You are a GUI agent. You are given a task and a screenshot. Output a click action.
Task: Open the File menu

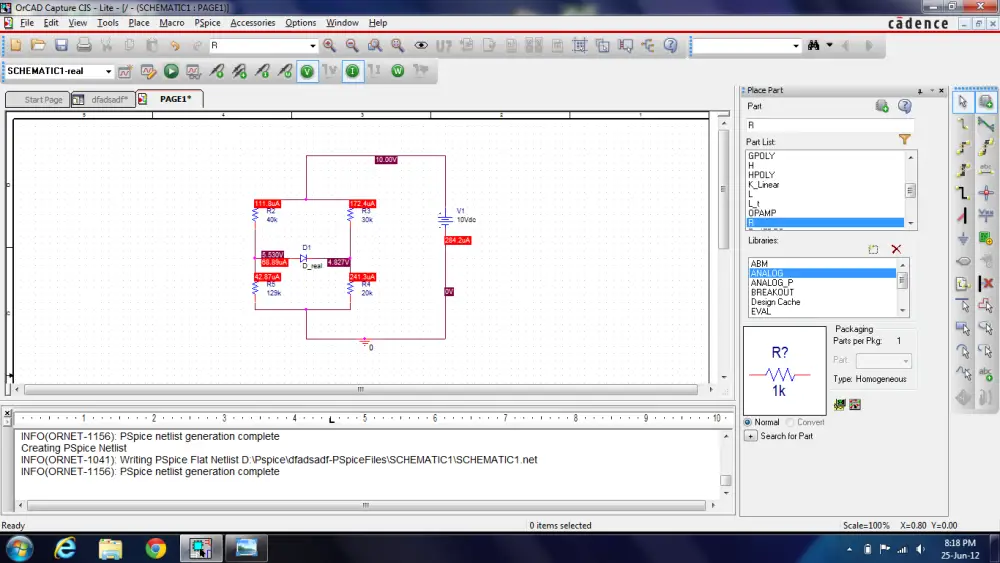click(x=27, y=22)
